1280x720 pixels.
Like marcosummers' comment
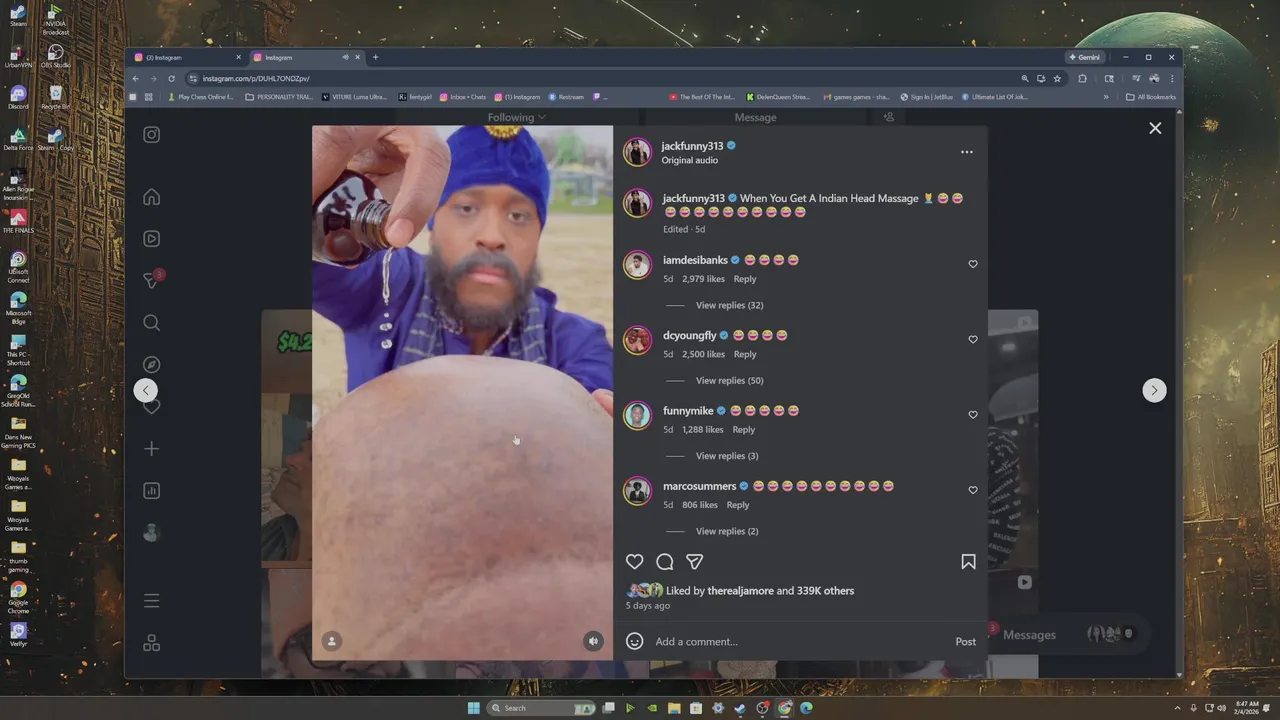(x=973, y=490)
